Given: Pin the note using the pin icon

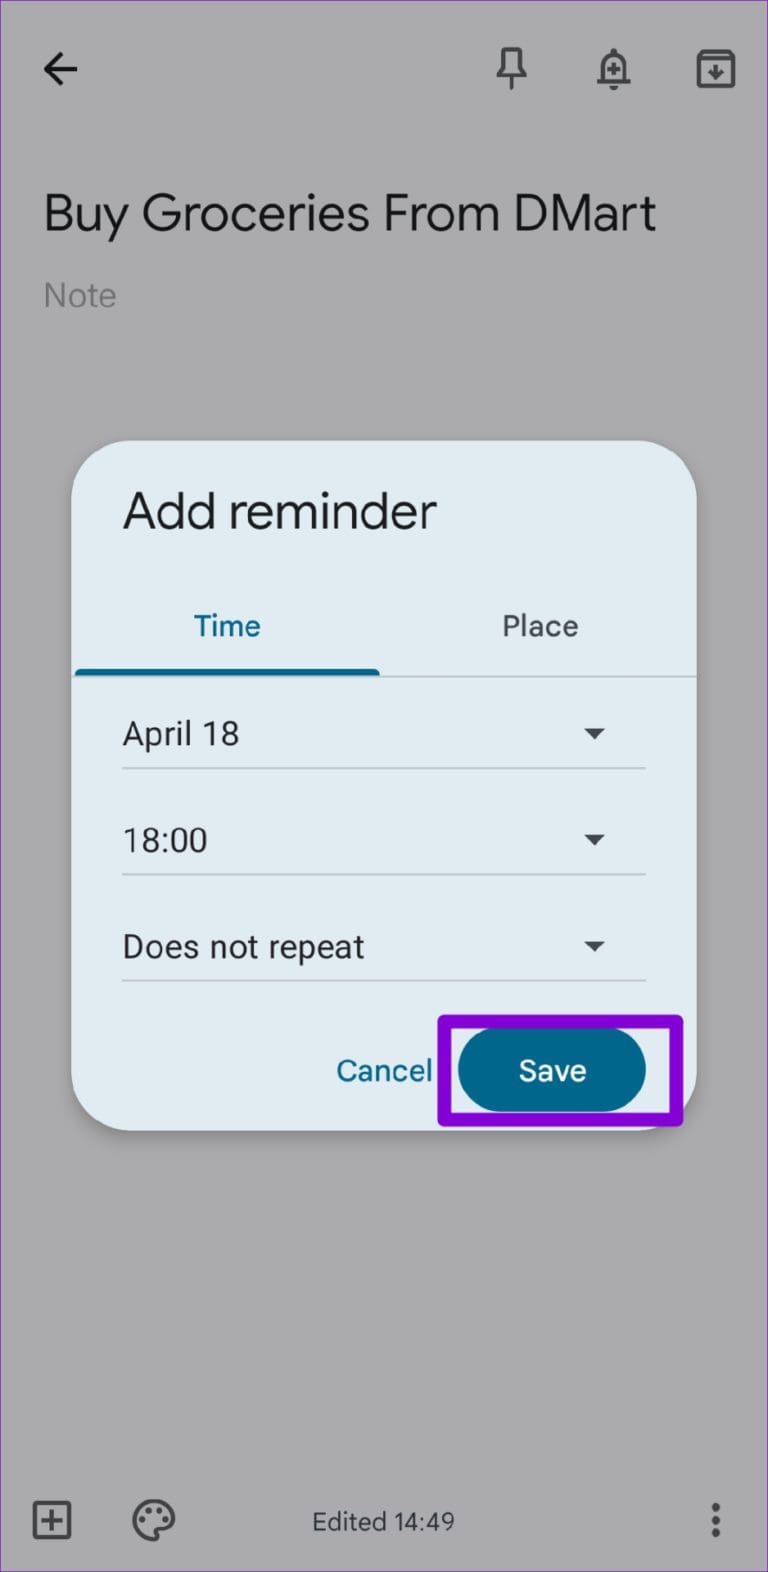Looking at the screenshot, I should pos(512,68).
